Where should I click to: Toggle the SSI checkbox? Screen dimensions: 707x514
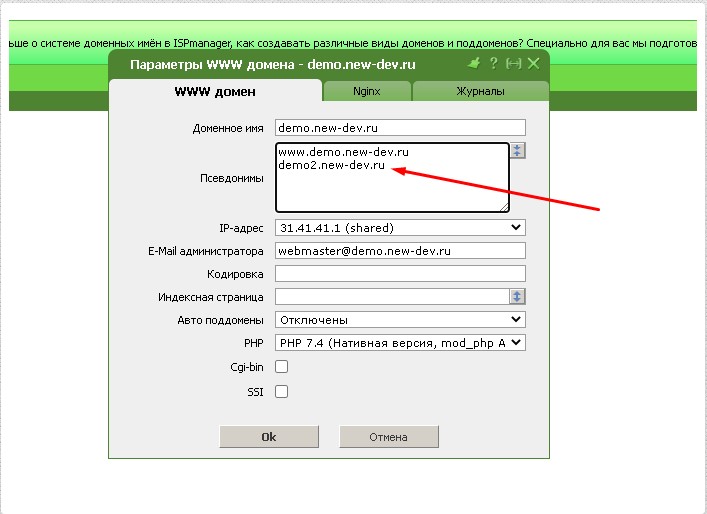(282, 391)
